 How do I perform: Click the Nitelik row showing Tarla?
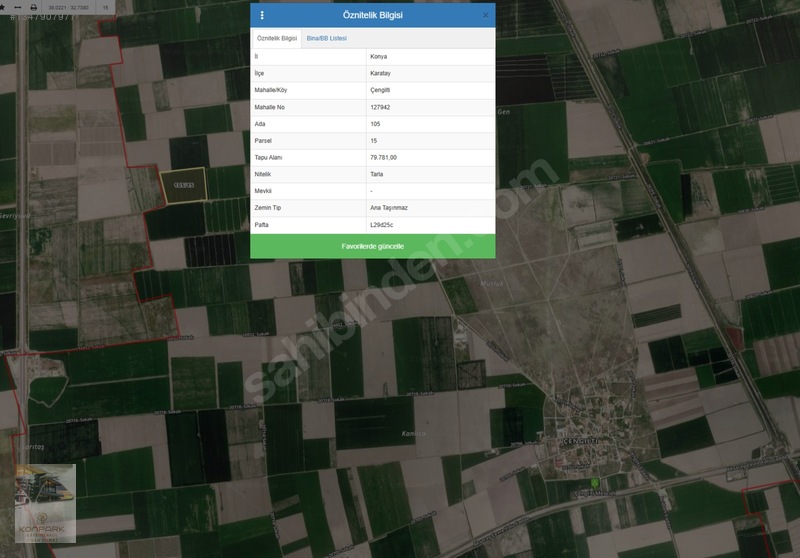(372, 174)
